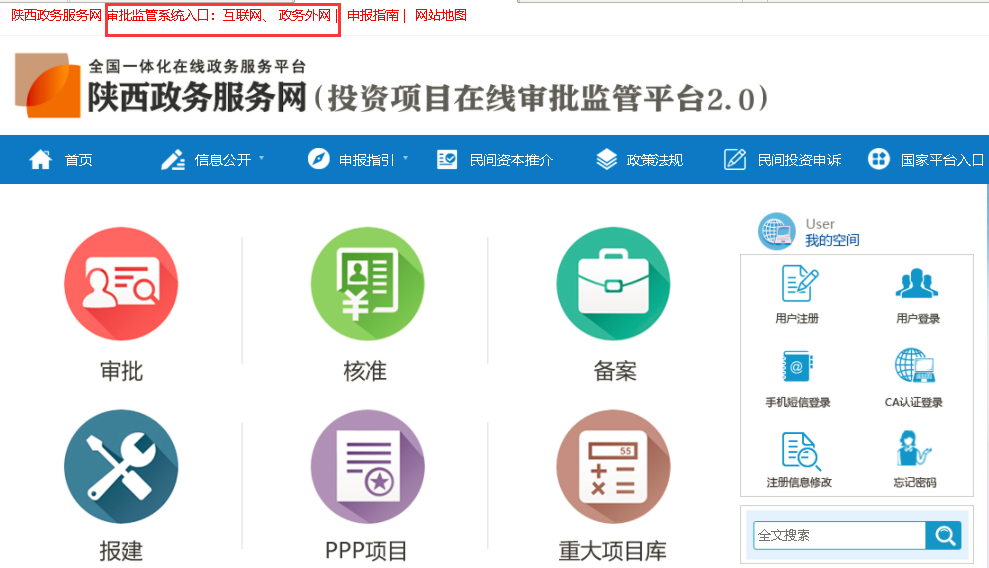Image resolution: width=989 pixels, height=568 pixels.
Task: Click the 审批 label text
Action: (x=121, y=371)
